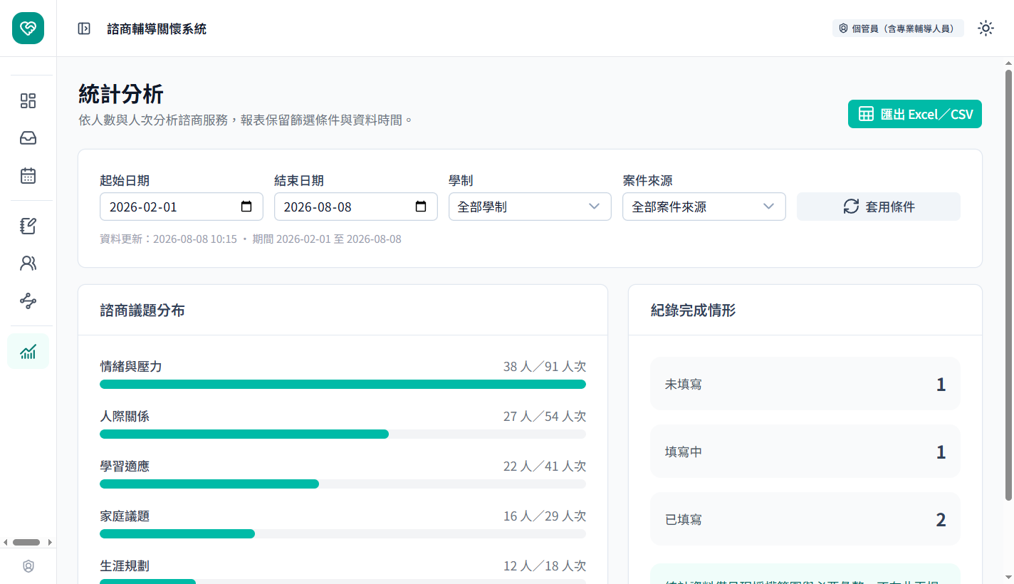The image size is (1014, 584).
Task: Open the inbox tray icon in sidebar
Action: click(x=28, y=138)
